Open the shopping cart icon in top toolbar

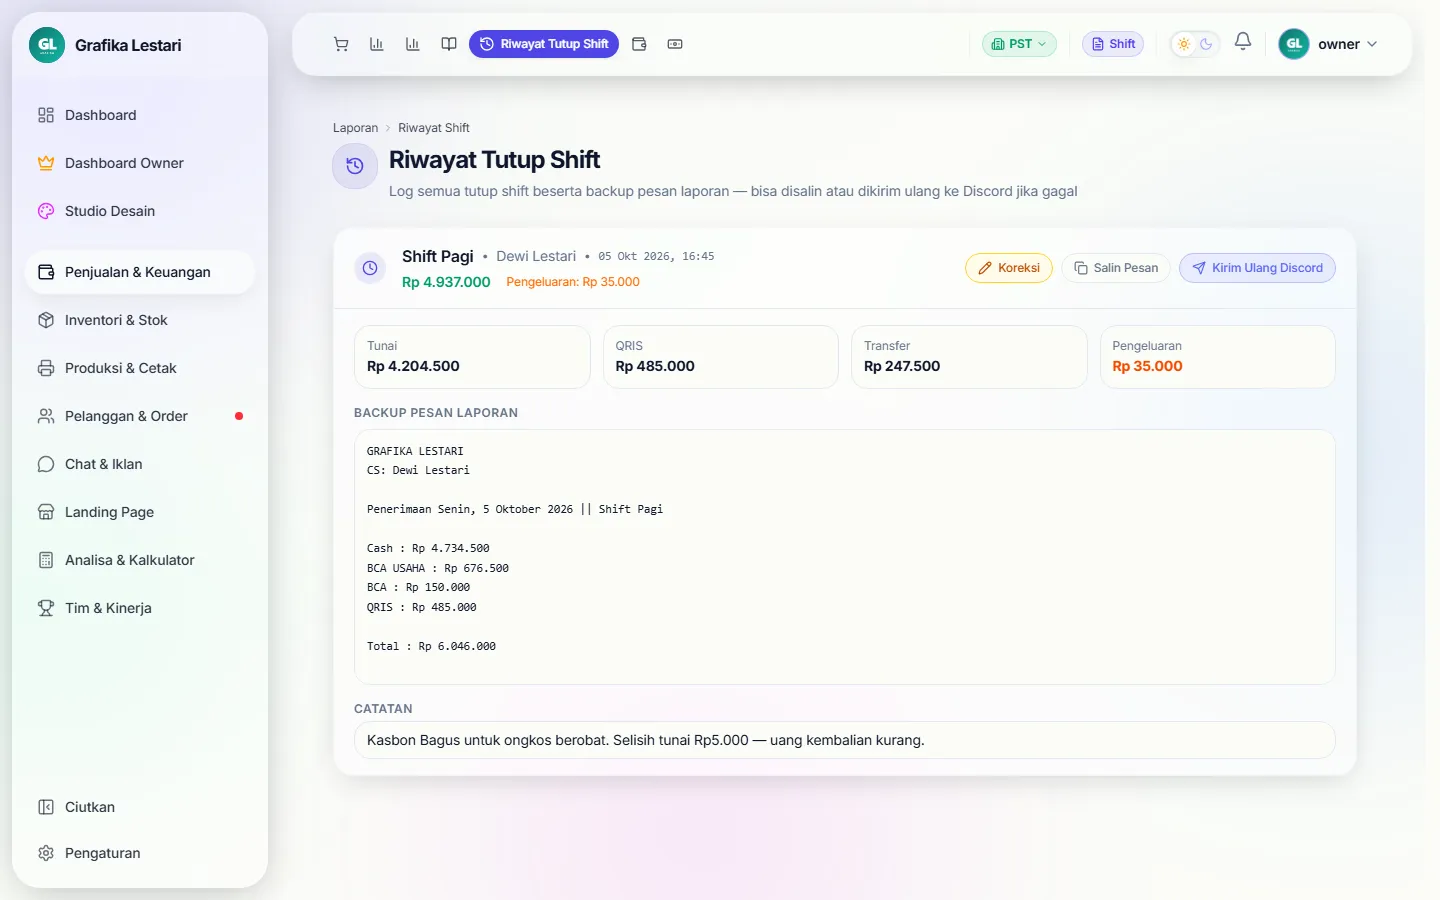pos(341,44)
